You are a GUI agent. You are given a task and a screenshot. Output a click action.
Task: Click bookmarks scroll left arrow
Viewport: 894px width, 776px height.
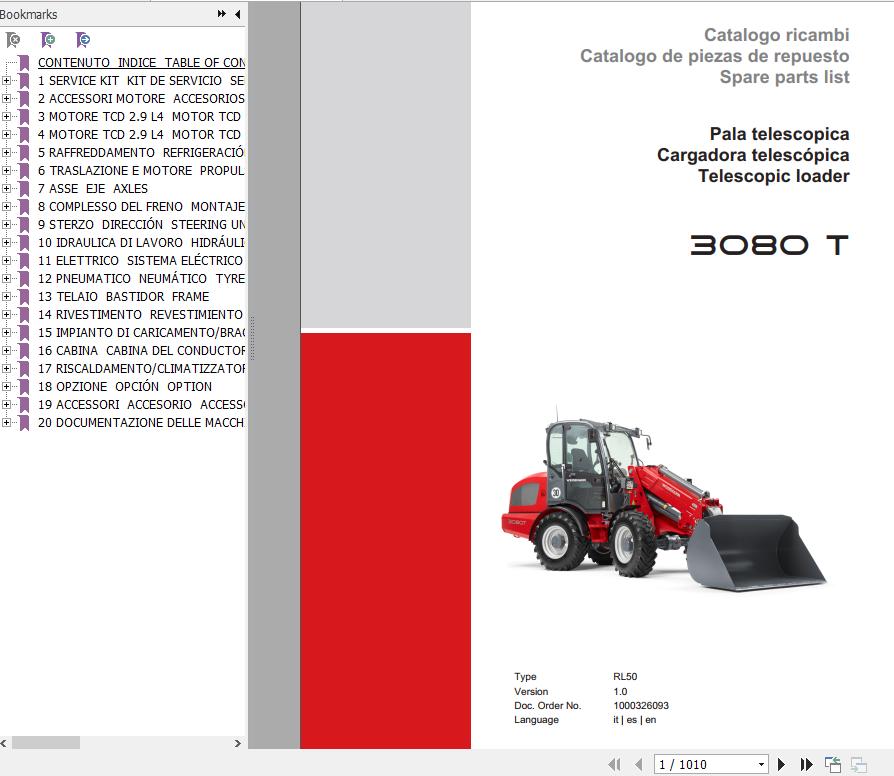pos(4,743)
